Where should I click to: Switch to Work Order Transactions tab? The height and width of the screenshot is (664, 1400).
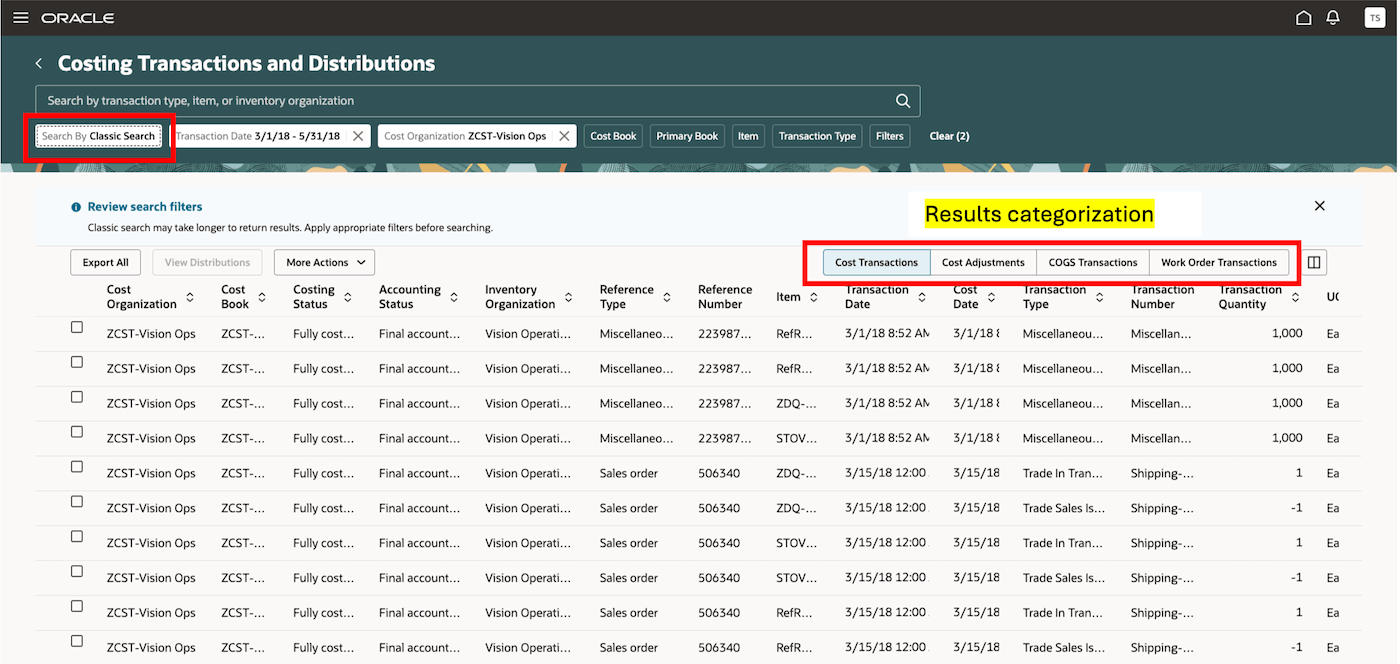1219,263
